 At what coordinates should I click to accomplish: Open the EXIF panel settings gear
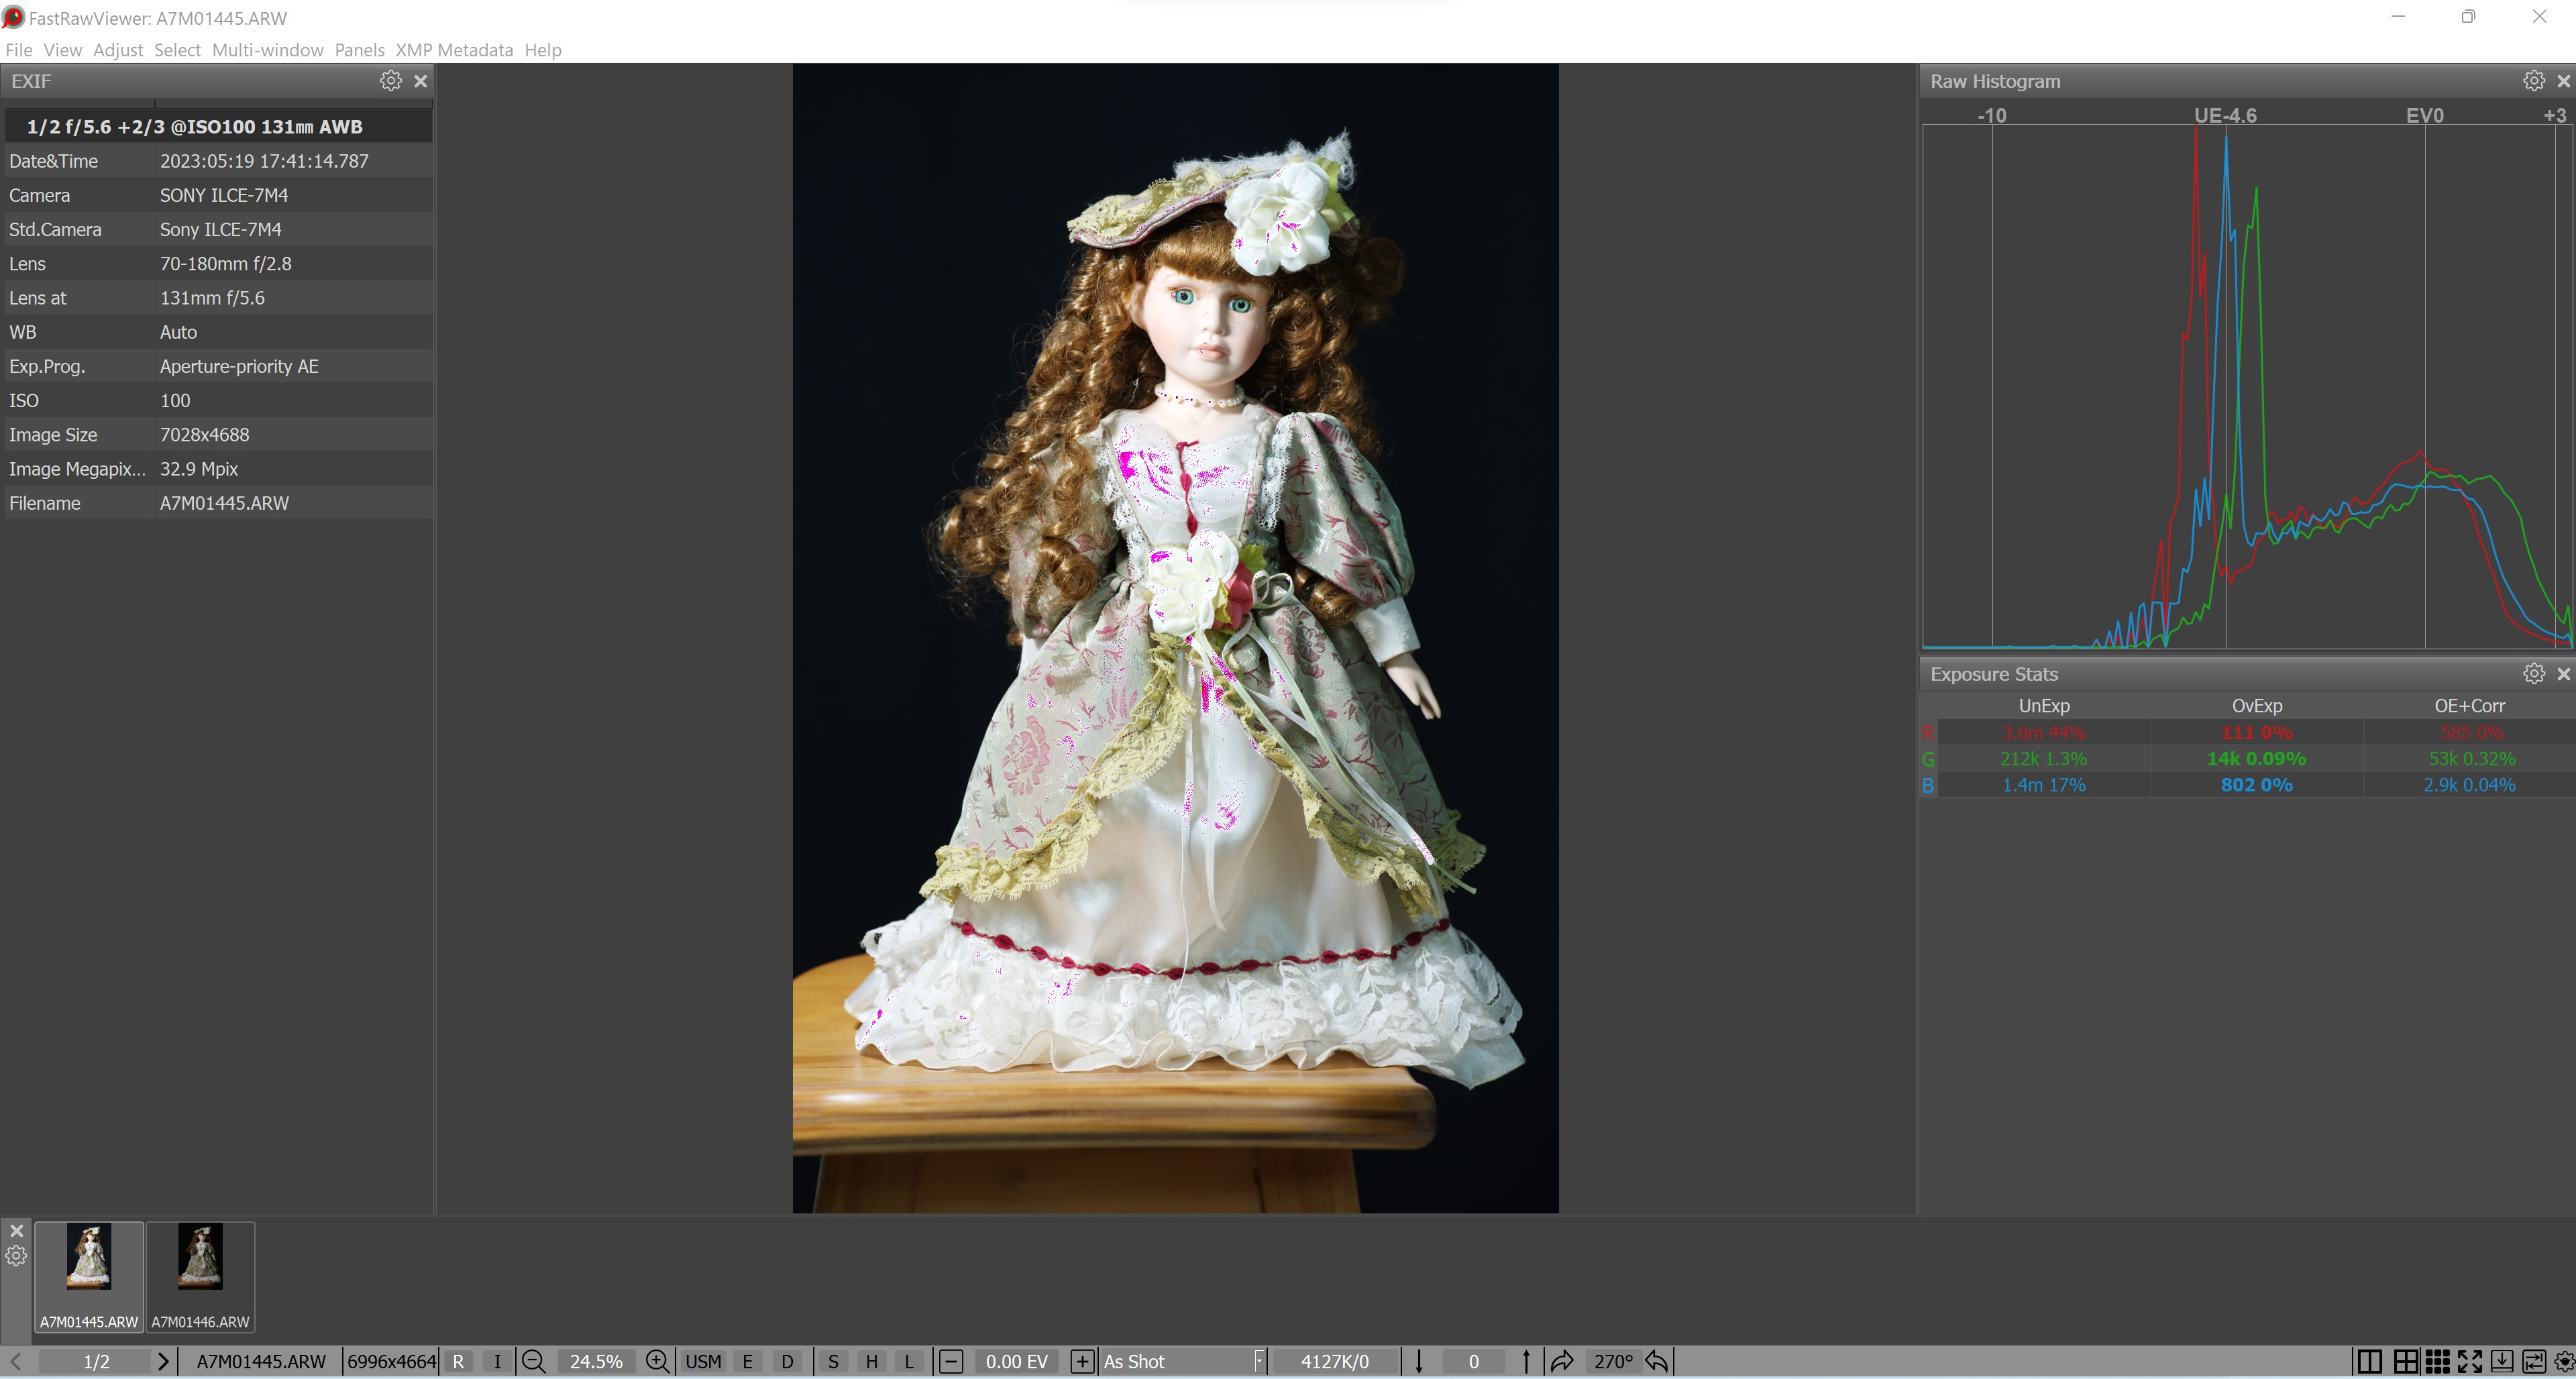[390, 81]
